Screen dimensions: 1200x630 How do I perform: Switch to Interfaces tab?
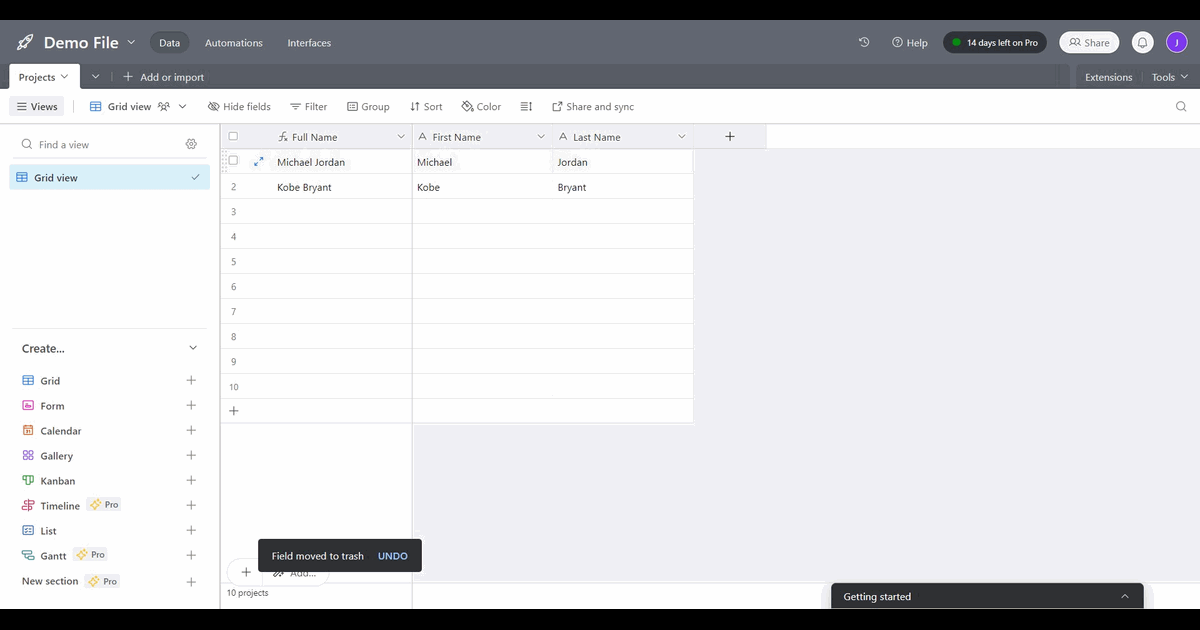coord(309,43)
